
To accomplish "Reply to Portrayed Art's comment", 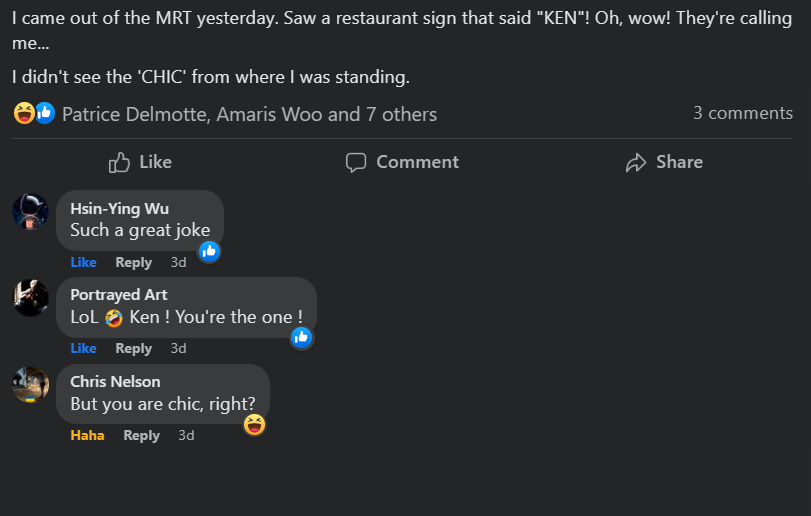I will pos(133,348).
